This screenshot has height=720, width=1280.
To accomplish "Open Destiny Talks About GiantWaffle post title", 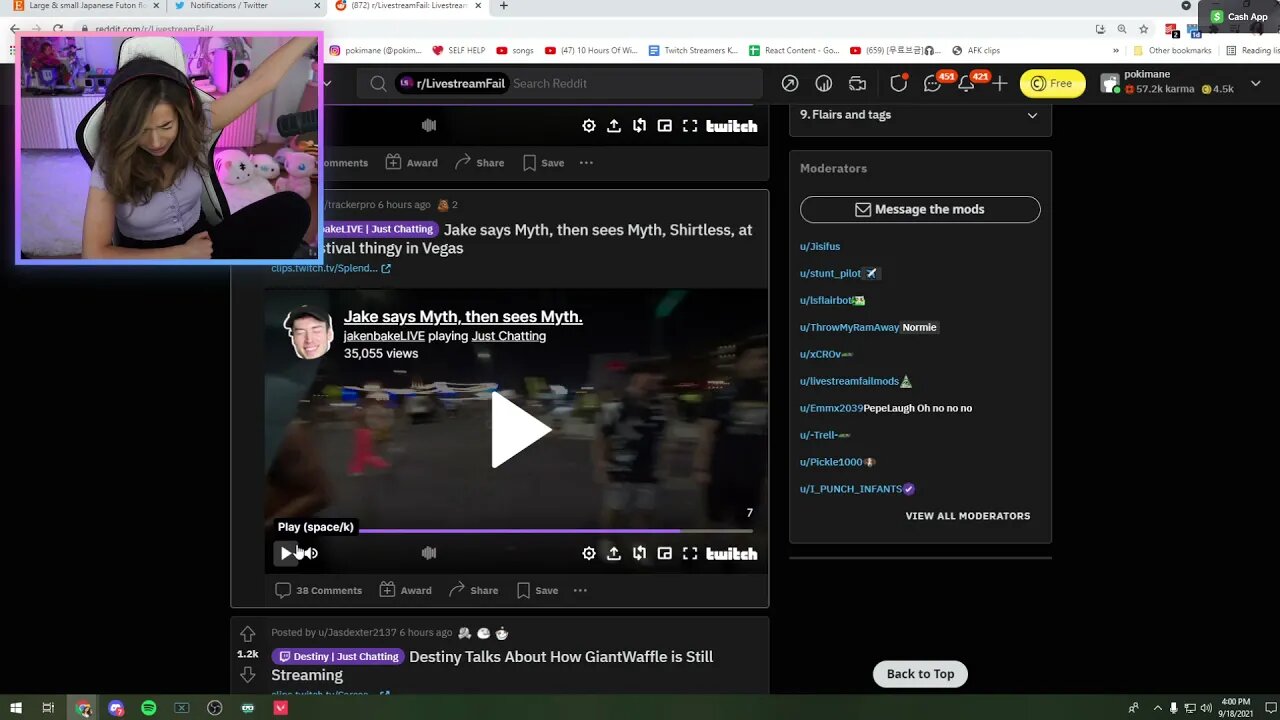I will (x=561, y=657).
